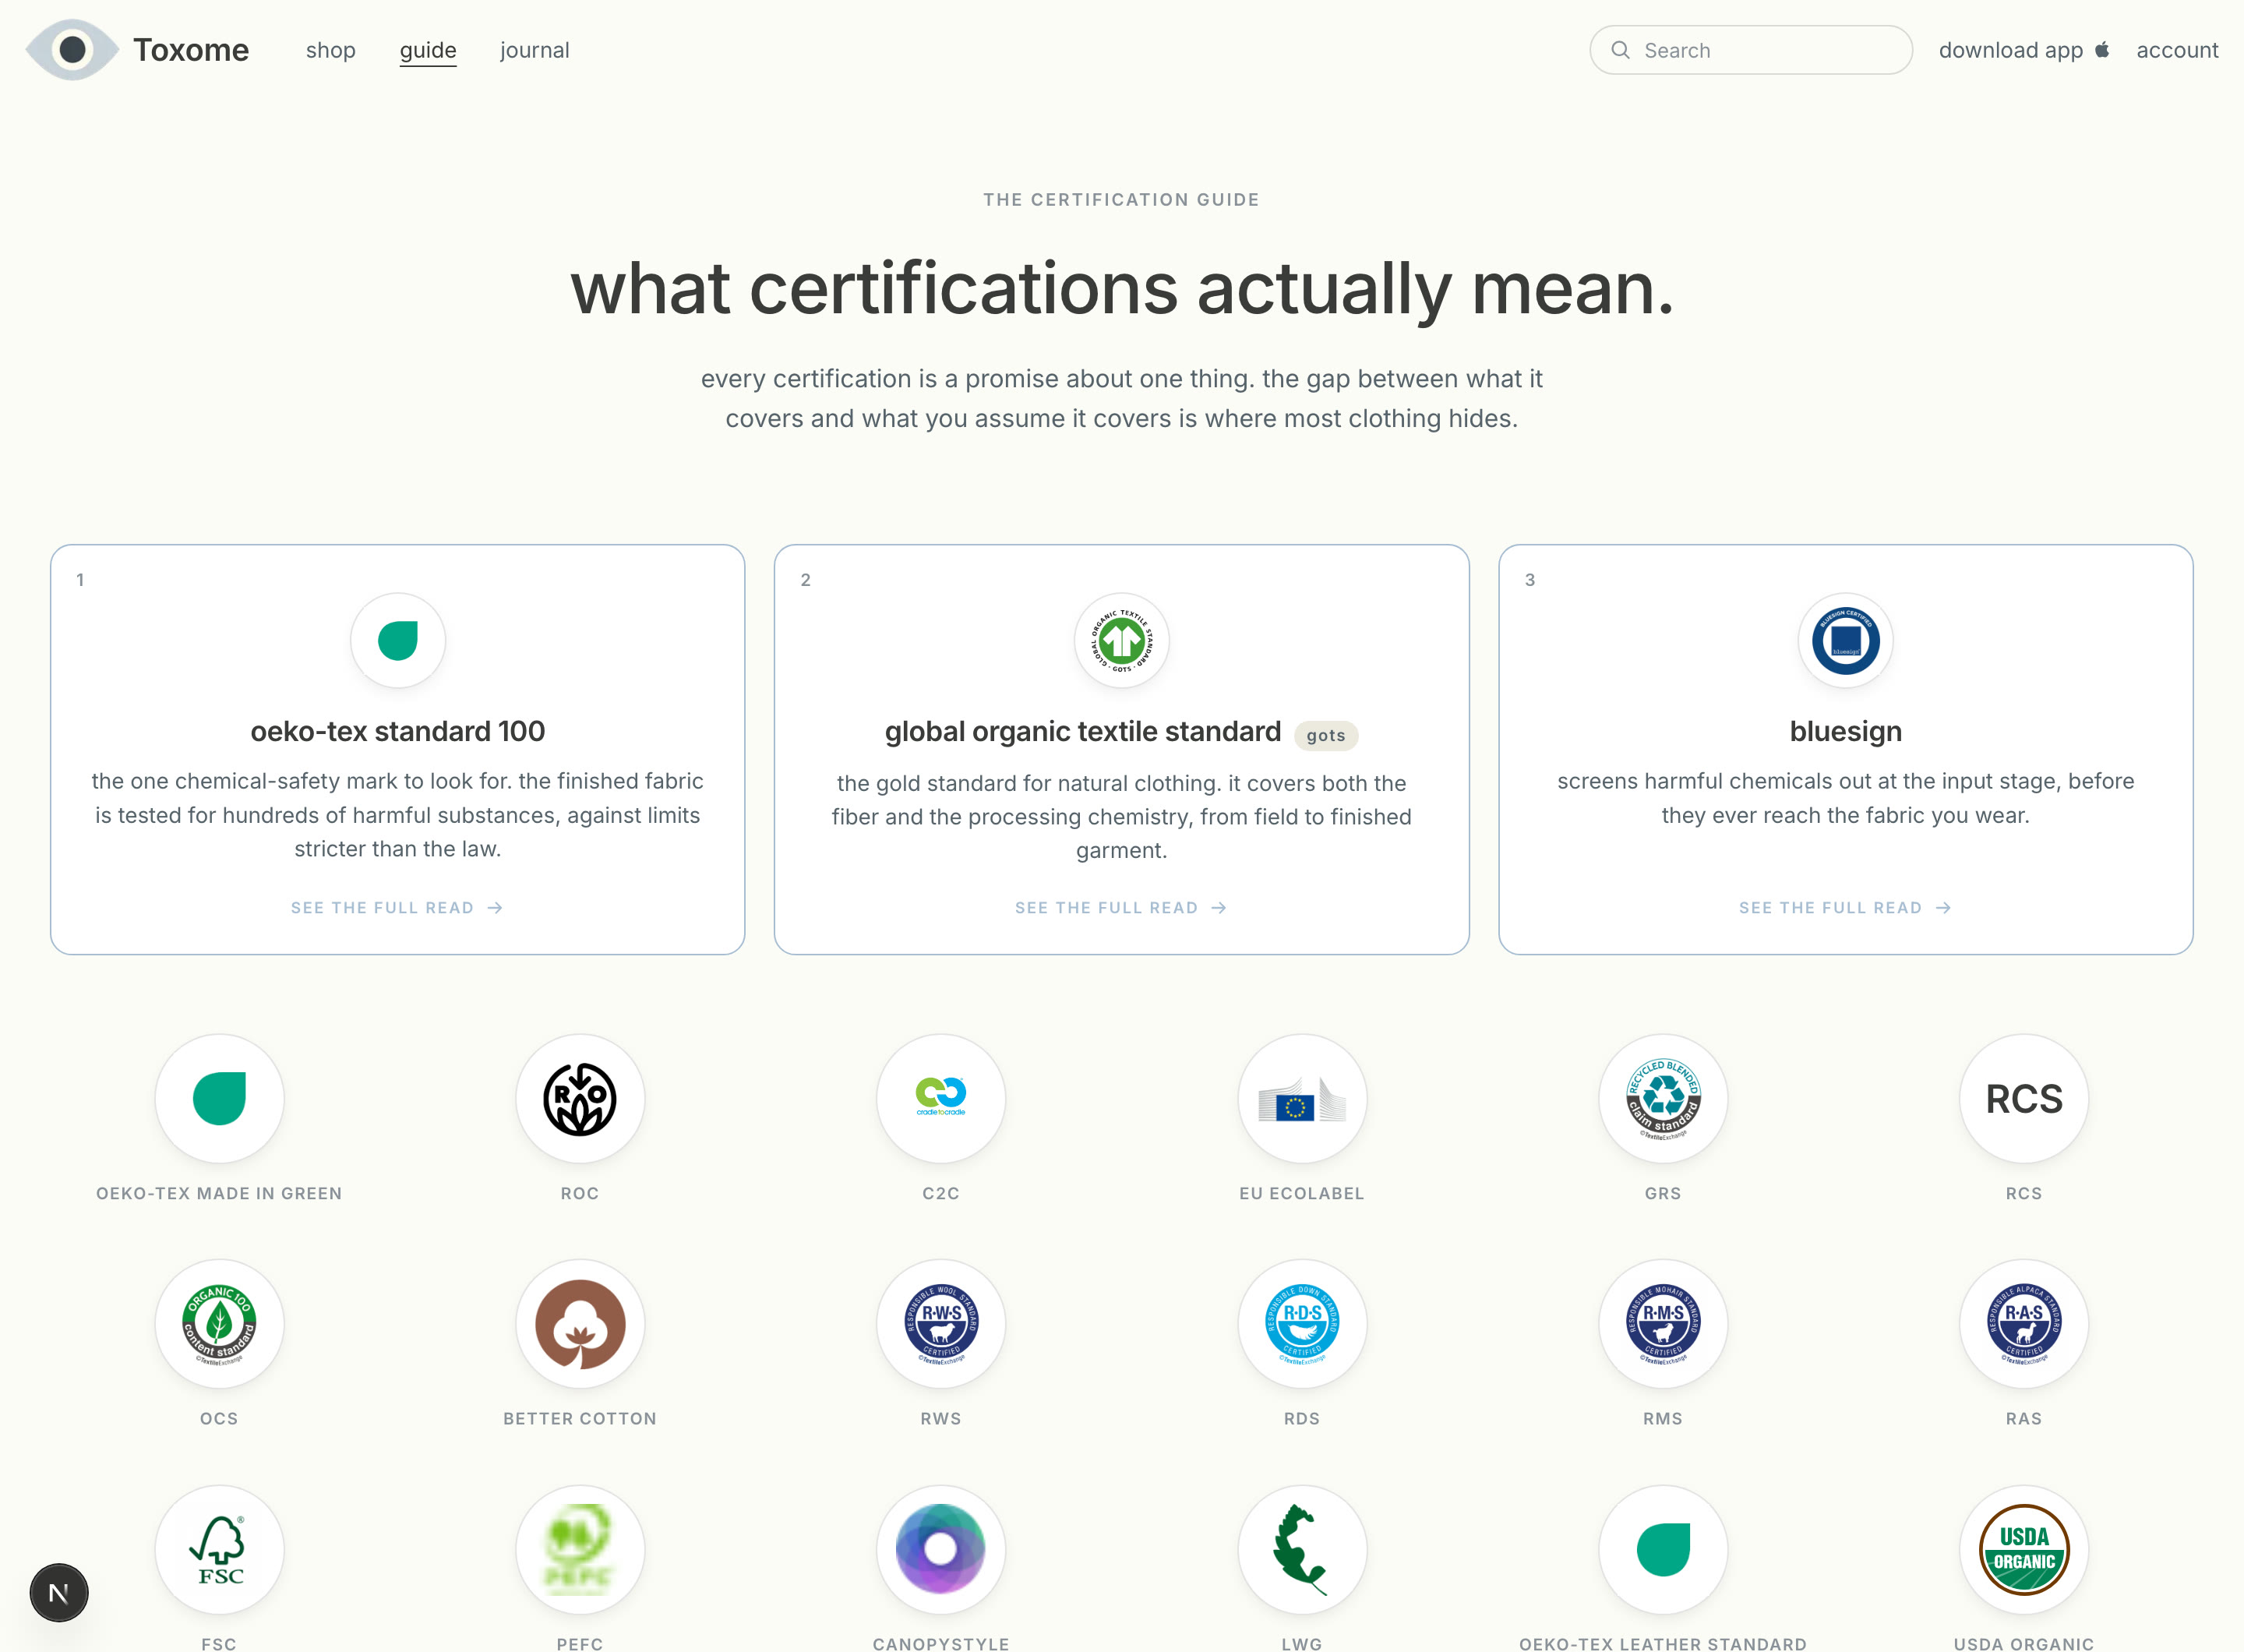Click the bluesign logo in card 3

(1846, 641)
